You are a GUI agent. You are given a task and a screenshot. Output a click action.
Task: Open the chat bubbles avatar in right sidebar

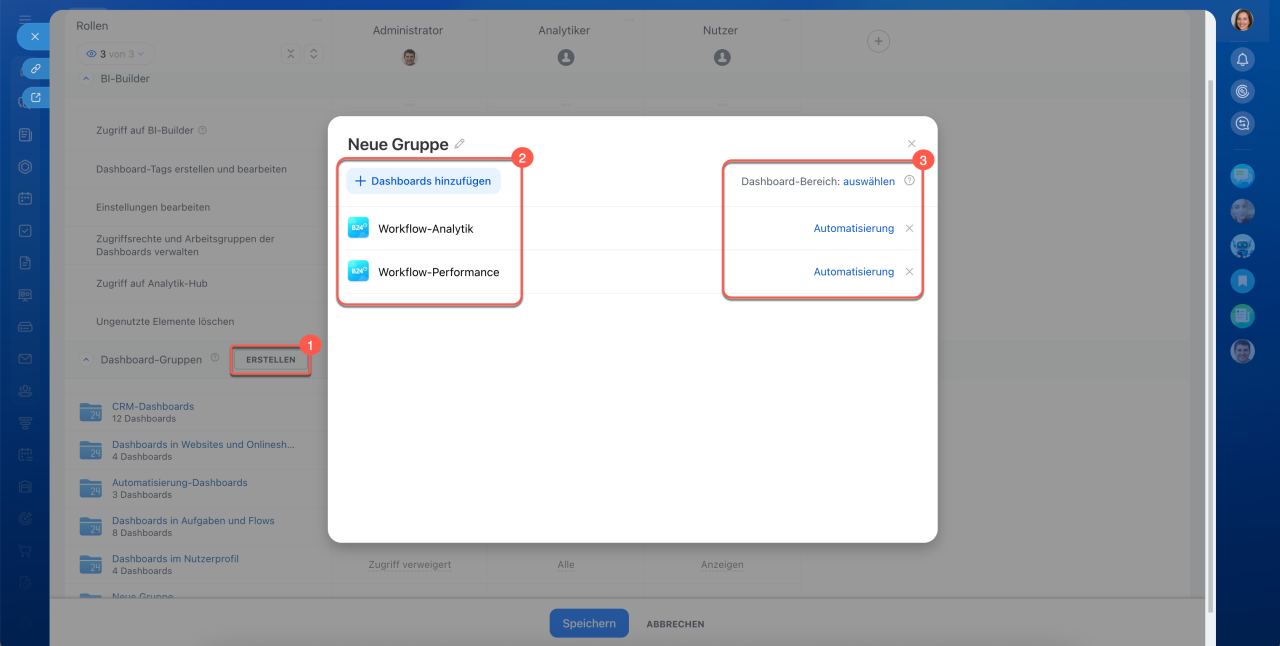point(1242,176)
